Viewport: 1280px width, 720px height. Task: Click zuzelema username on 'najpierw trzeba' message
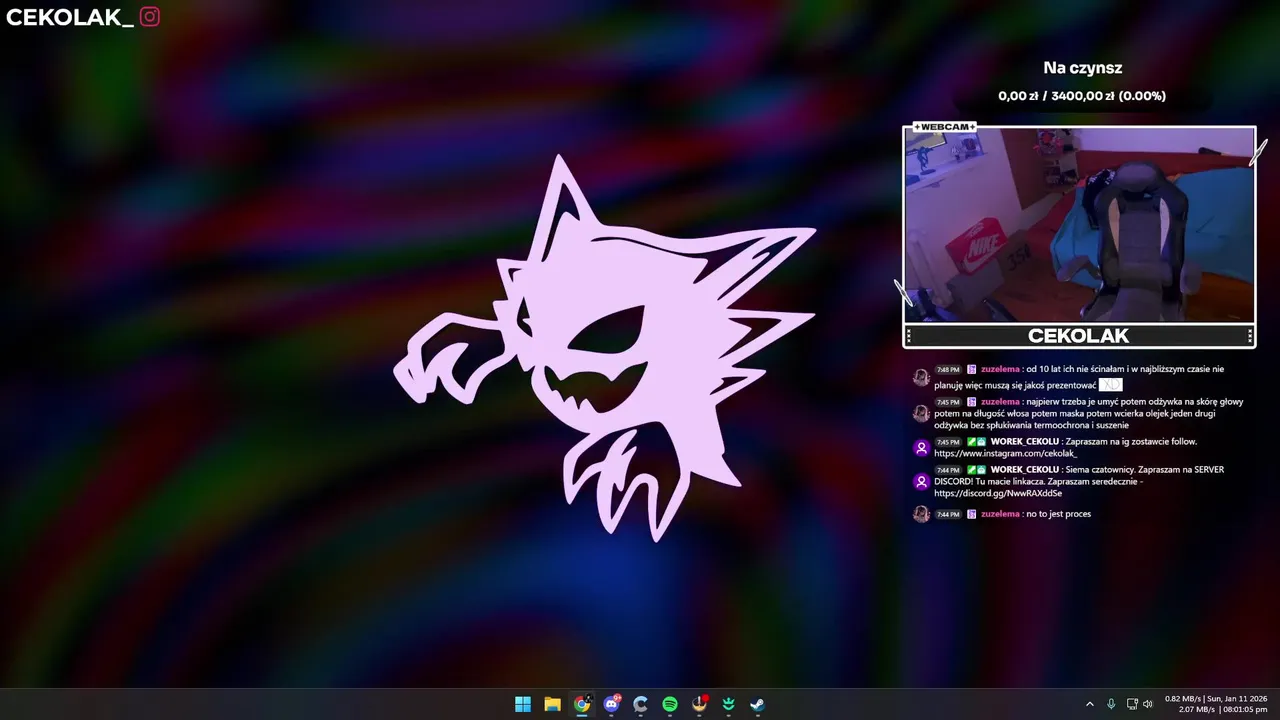(1000, 402)
